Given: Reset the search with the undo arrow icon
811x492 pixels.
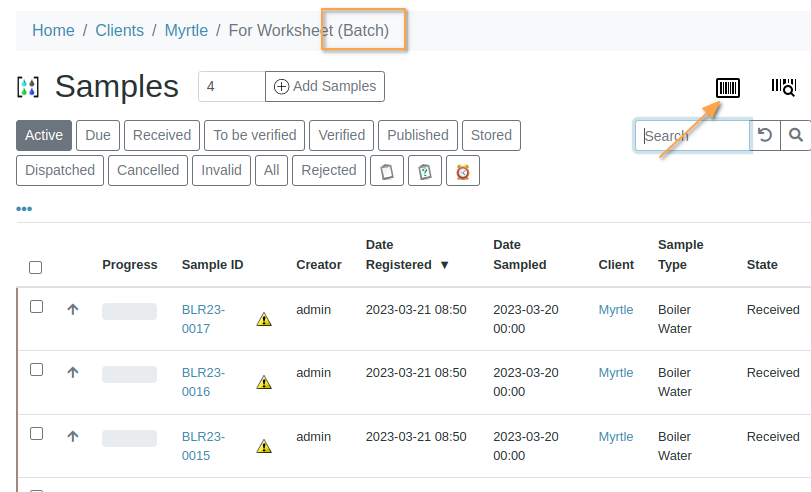Looking at the screenshot, I should (765, 135).
